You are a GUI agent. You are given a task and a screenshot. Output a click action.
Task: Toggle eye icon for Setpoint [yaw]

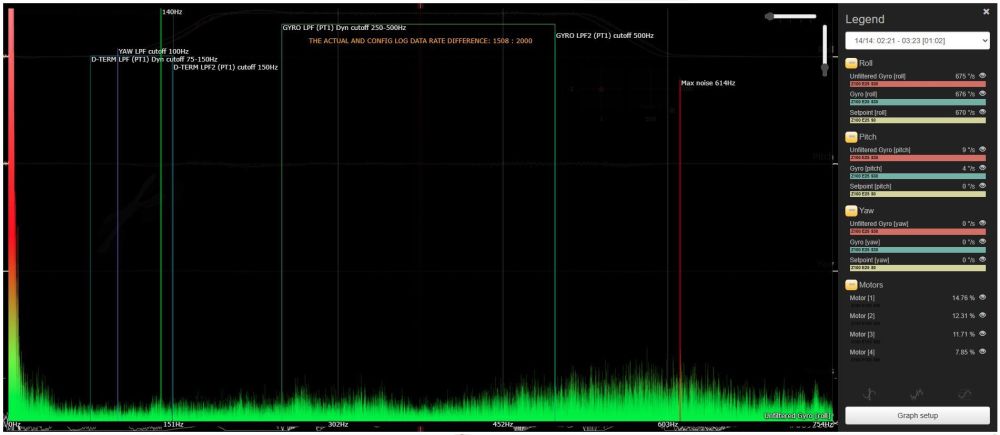click(982, 259)
